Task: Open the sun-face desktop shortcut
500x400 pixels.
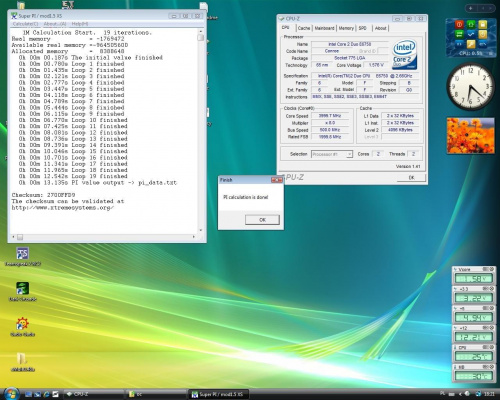Action: (x=23, y=327)
